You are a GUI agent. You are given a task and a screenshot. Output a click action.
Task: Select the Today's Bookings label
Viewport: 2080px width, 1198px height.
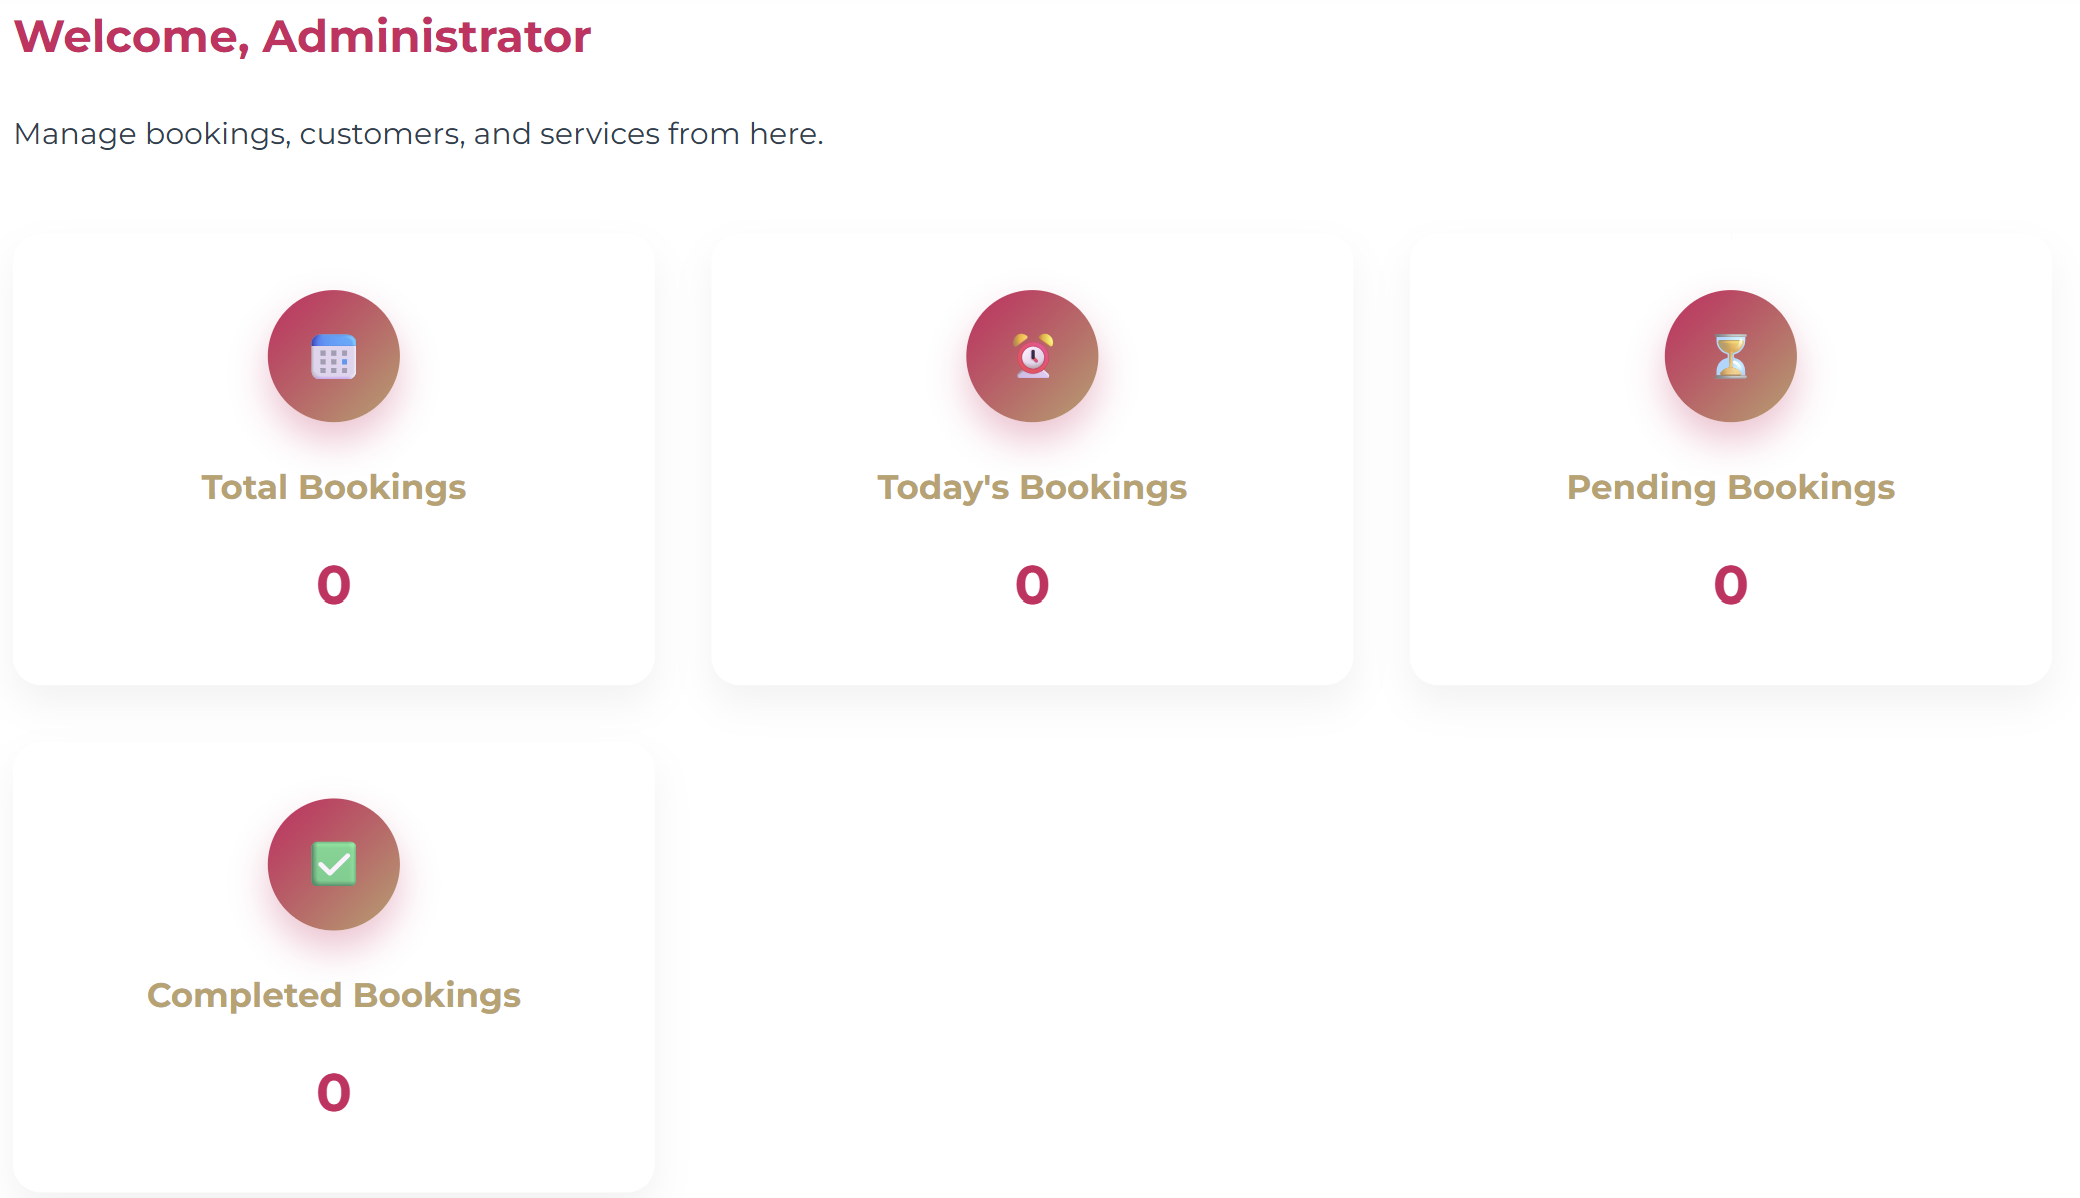(x=1032, y=487)
